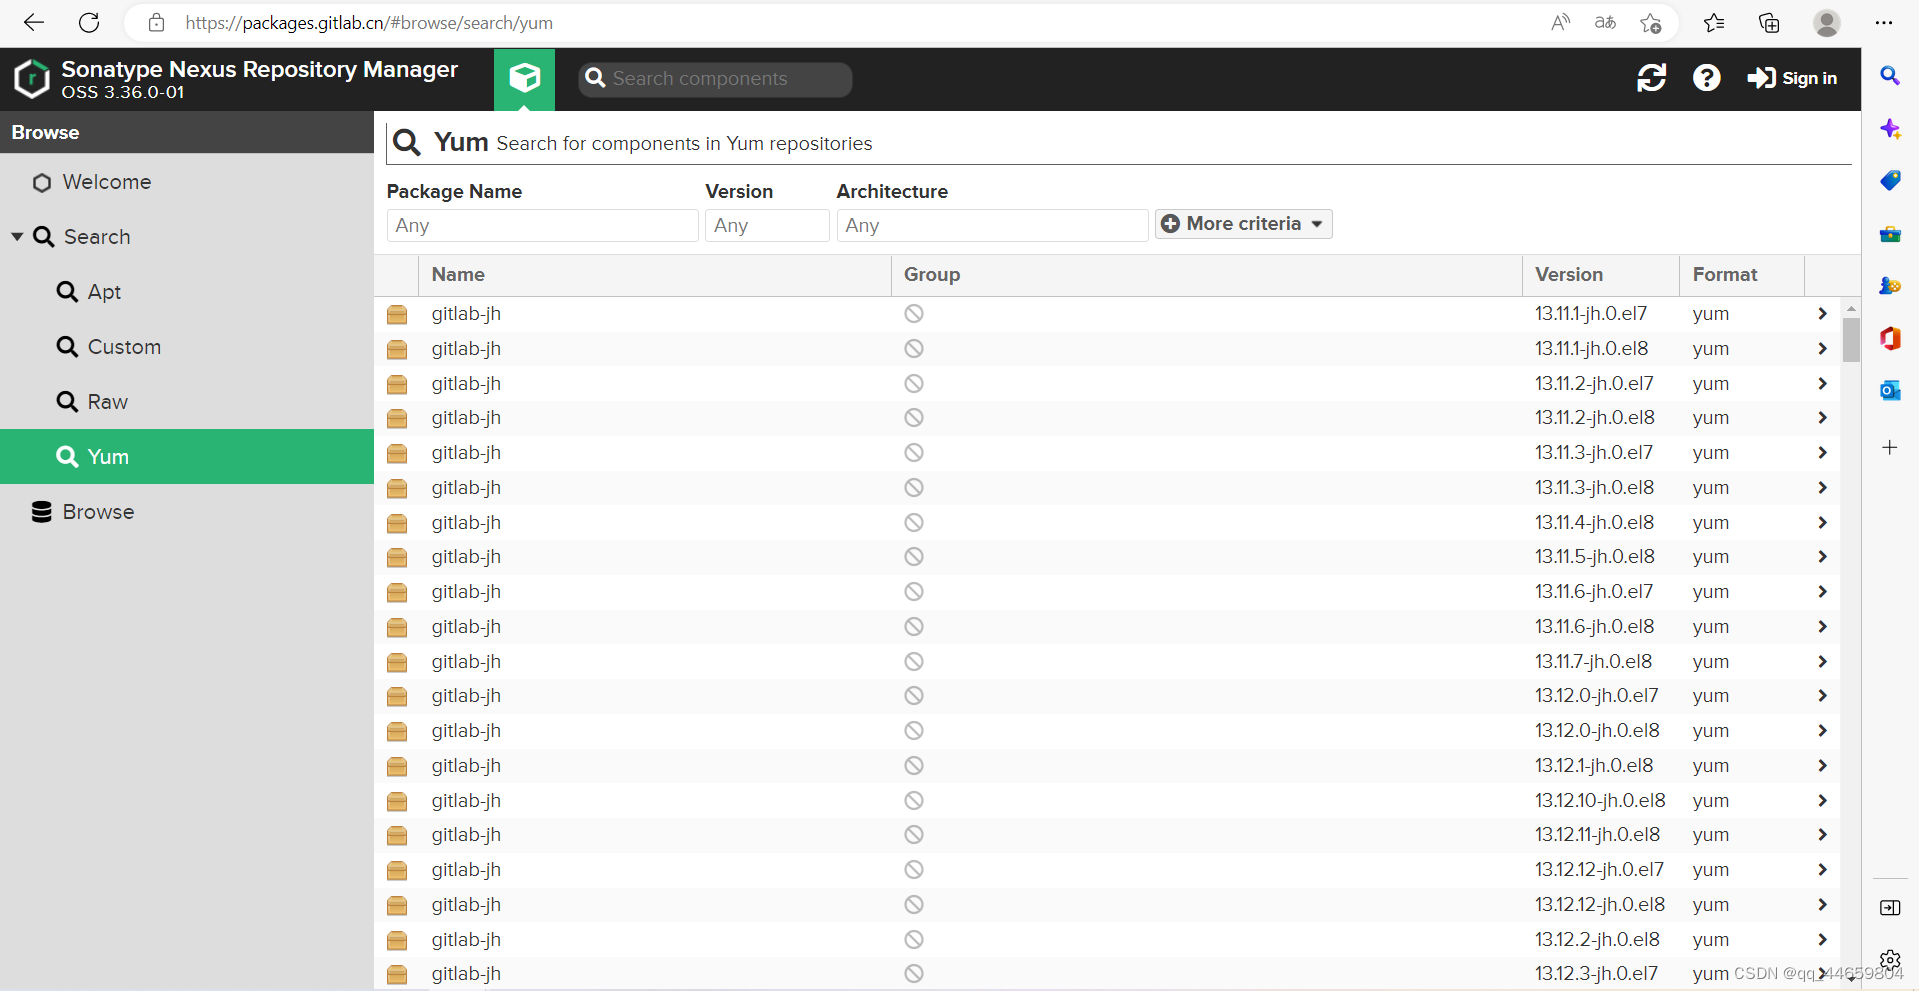Open the Browse cube icon in header
The height and width of the screenshot is (991, 1919).
[x=524, y=79]
